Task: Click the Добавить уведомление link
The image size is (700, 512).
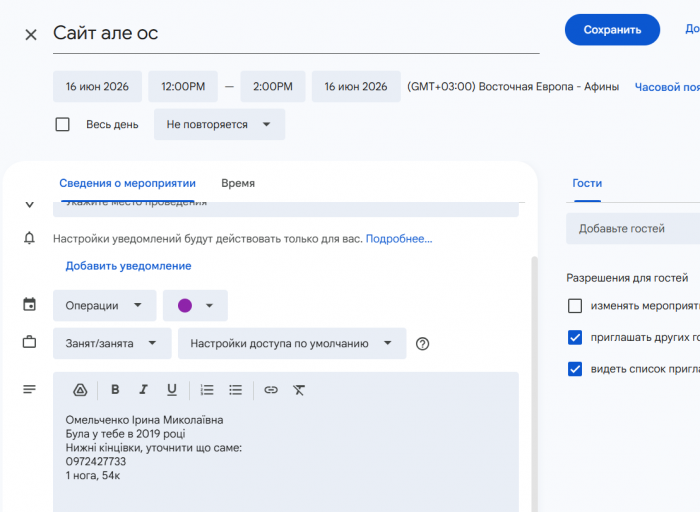Action: pos(128,266)
